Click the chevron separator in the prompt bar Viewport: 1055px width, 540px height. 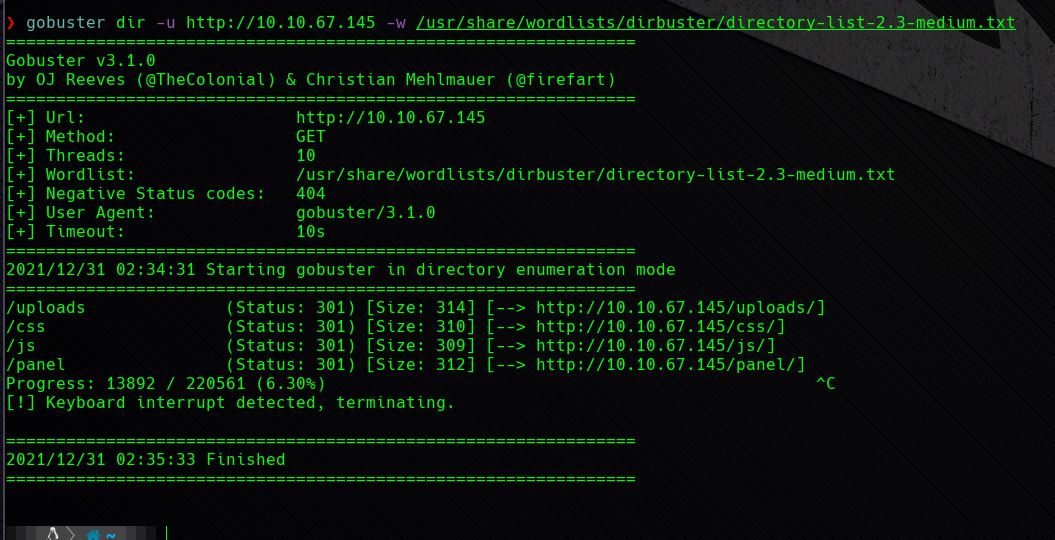pos(72,535)
